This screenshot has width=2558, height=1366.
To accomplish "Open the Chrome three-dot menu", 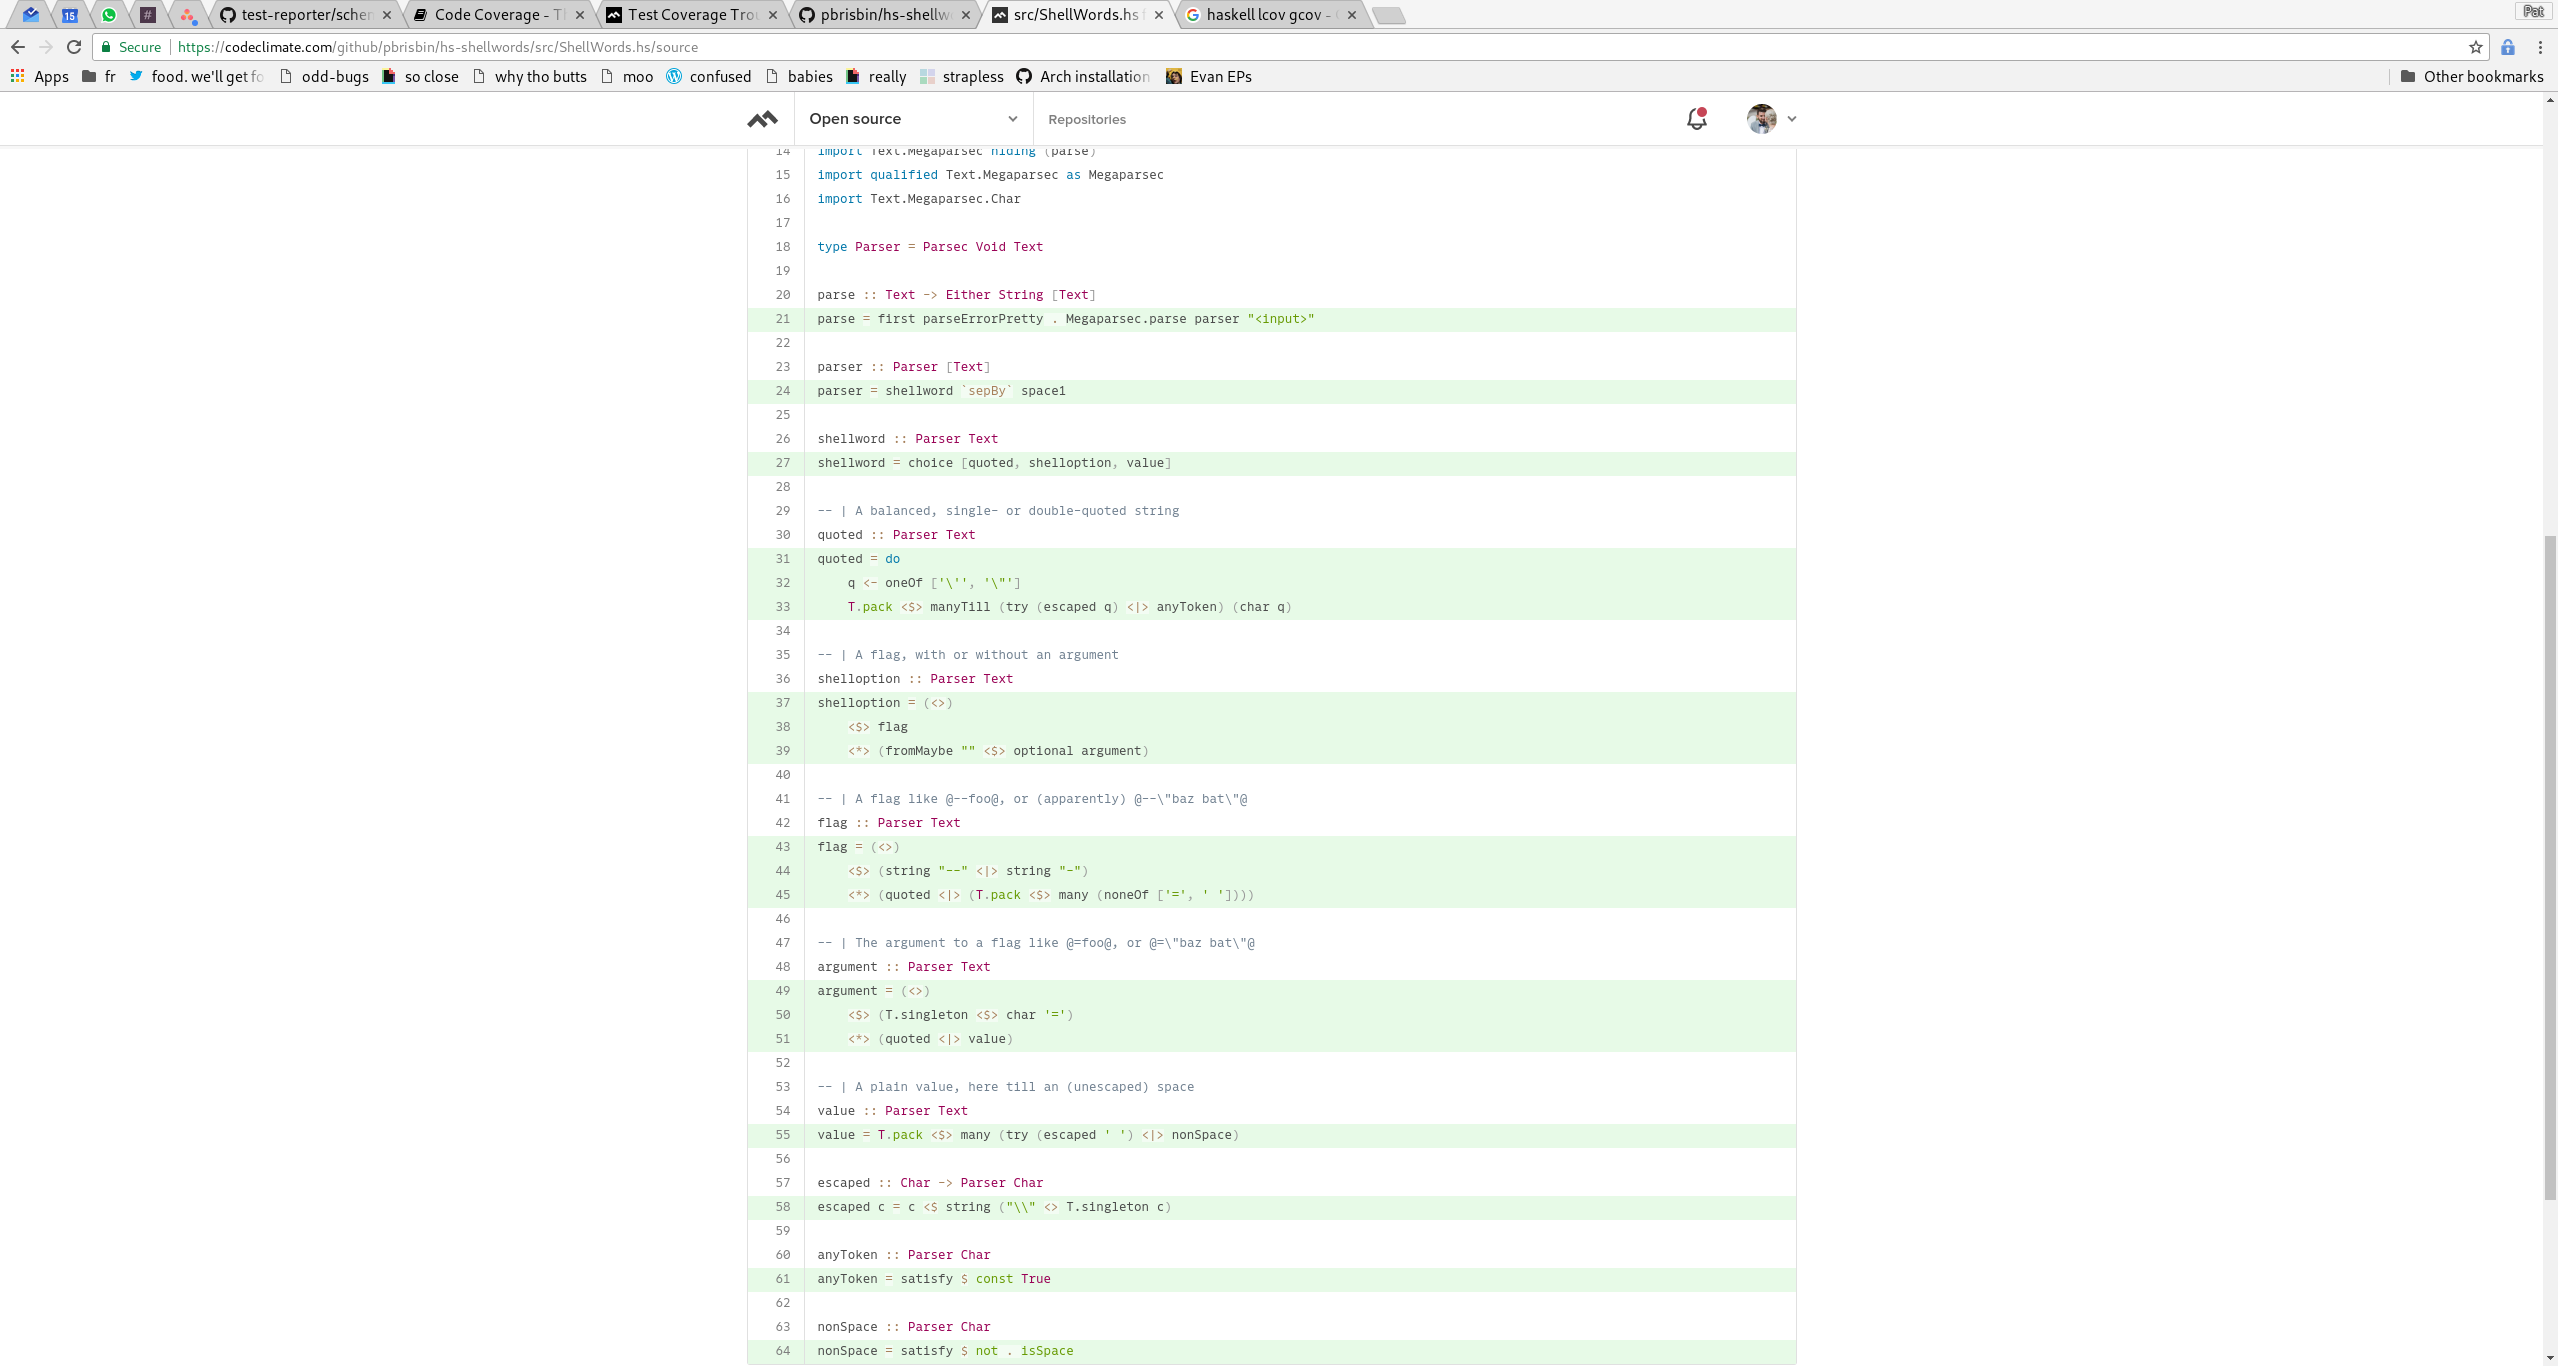I will coord(2540,47).
